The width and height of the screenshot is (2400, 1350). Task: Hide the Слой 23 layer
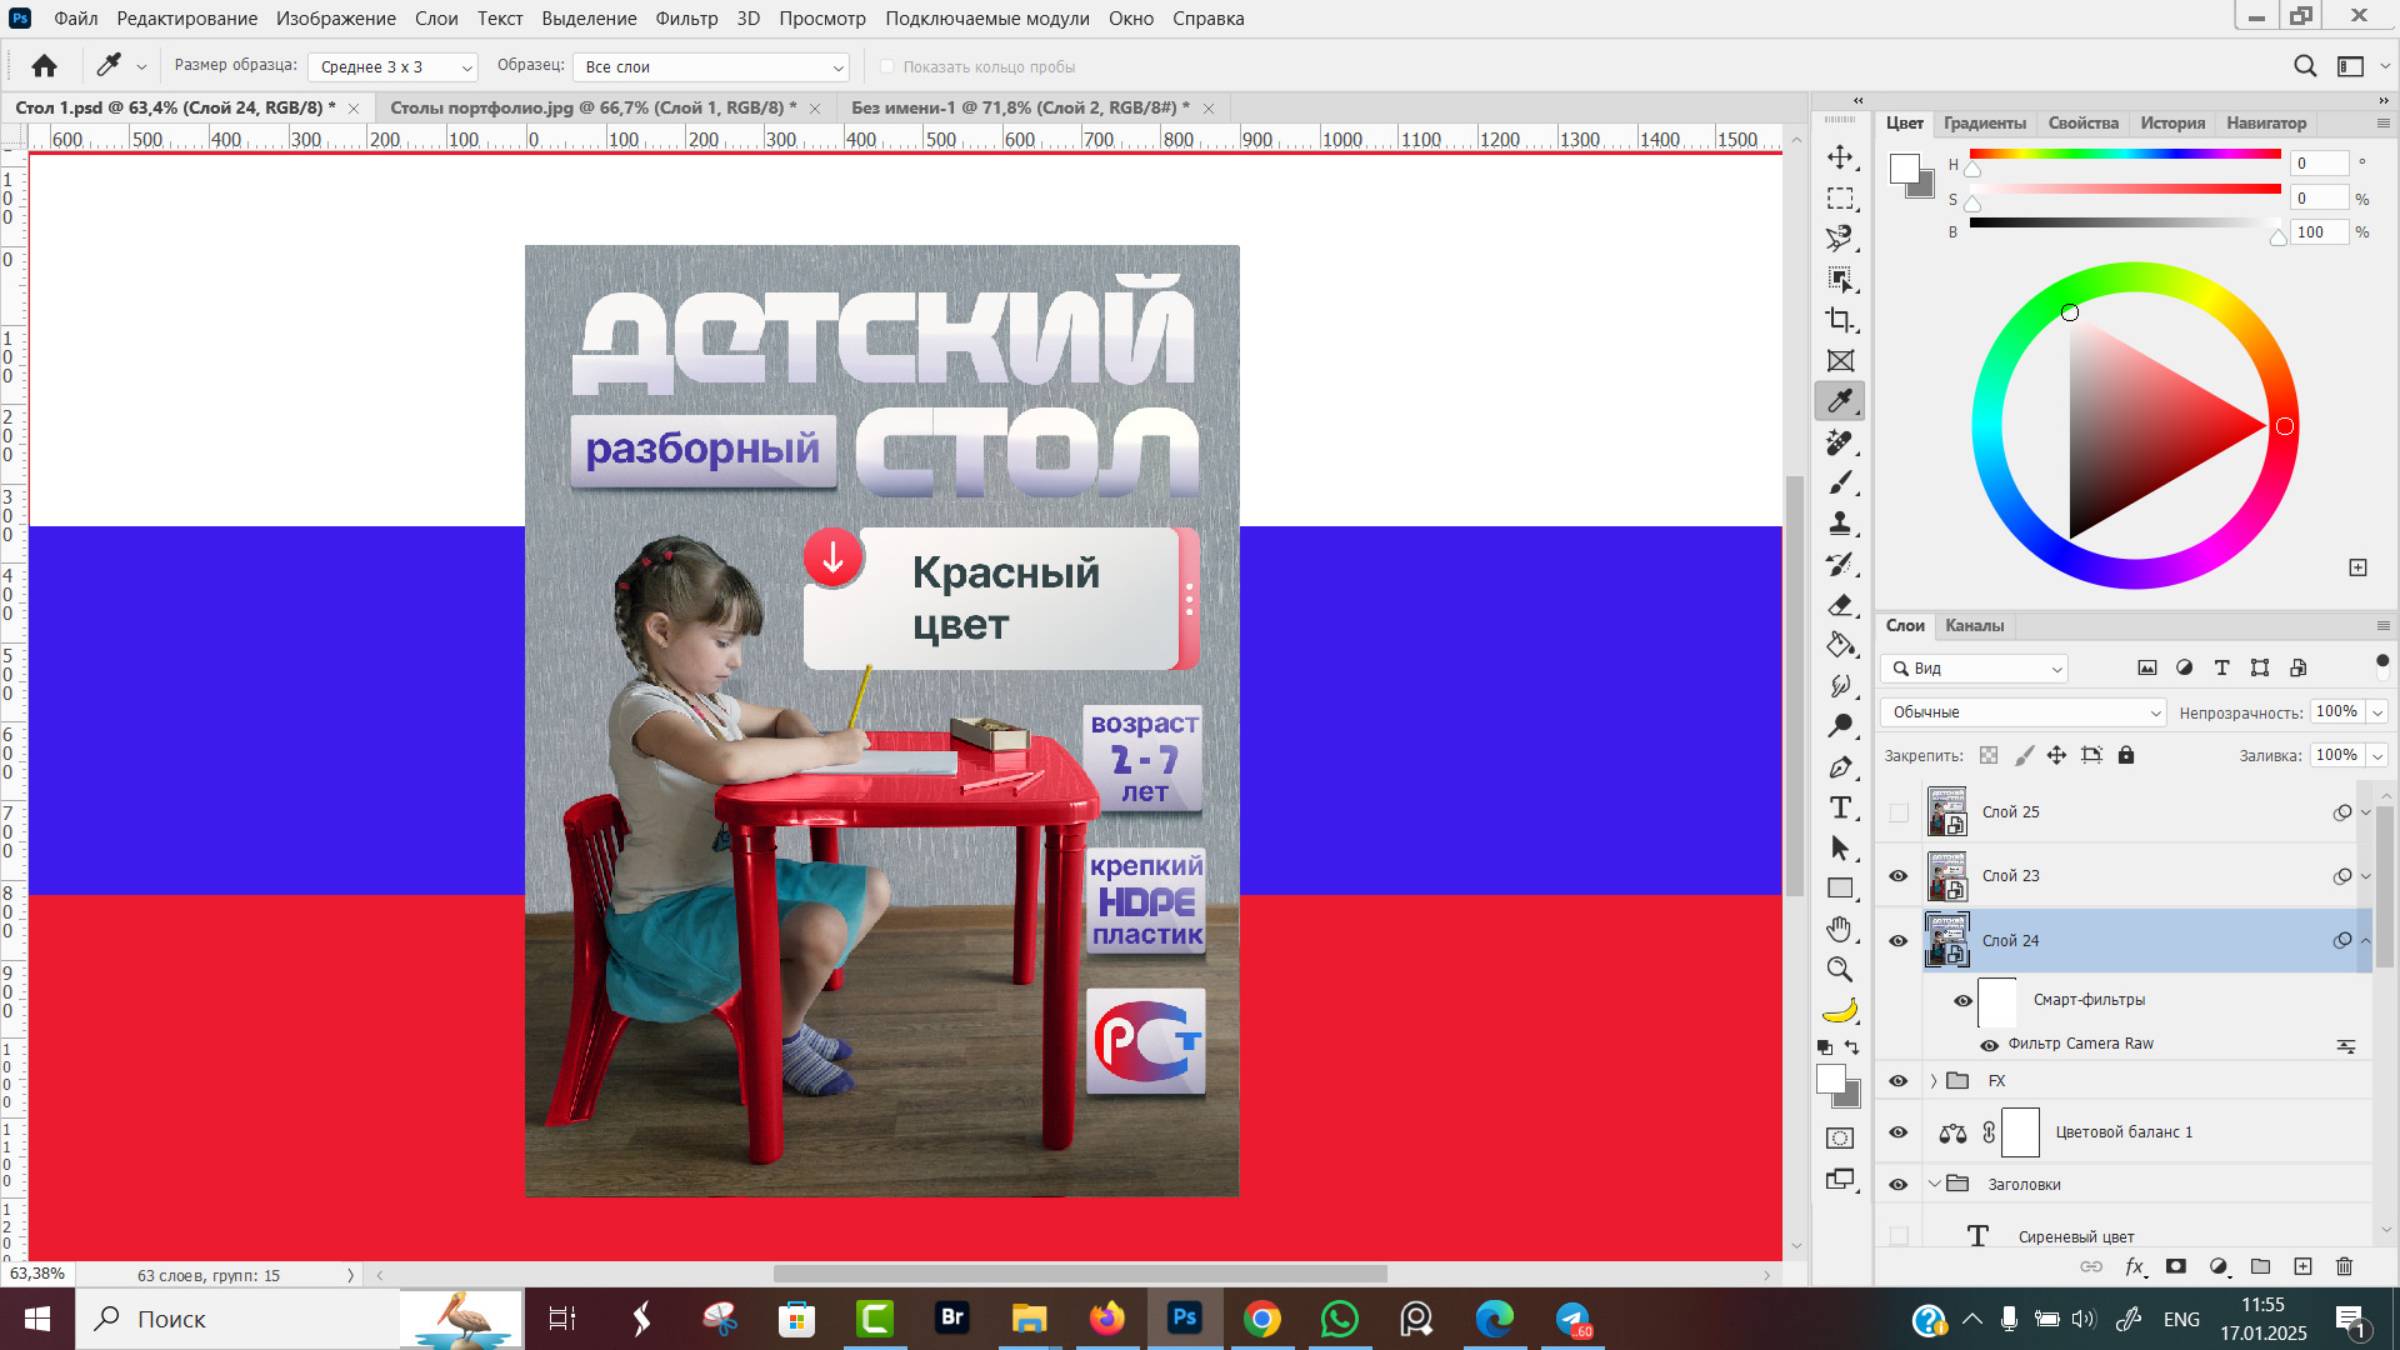tap(1899, 875)
